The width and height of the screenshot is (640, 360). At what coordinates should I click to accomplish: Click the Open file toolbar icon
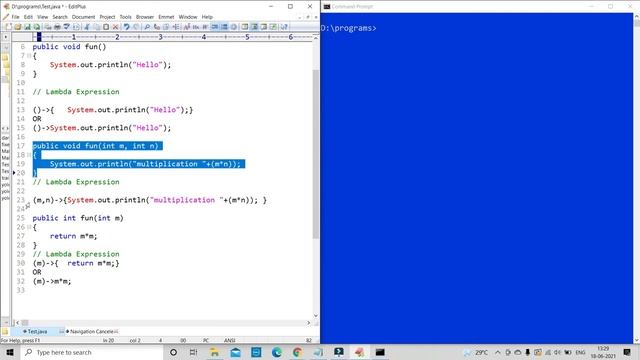pos(18,27)
